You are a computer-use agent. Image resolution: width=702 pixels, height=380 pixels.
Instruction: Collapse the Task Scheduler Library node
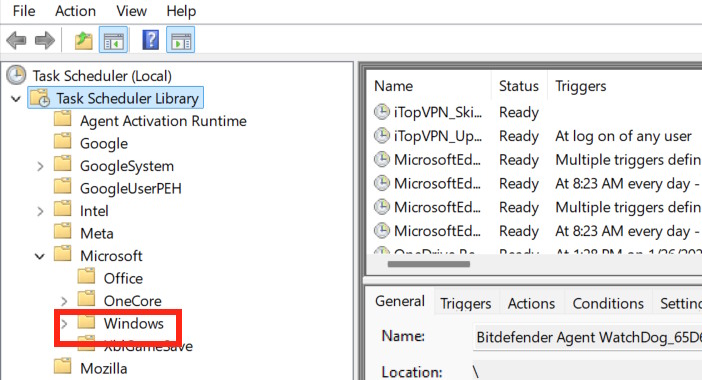(x=16, y=98)
